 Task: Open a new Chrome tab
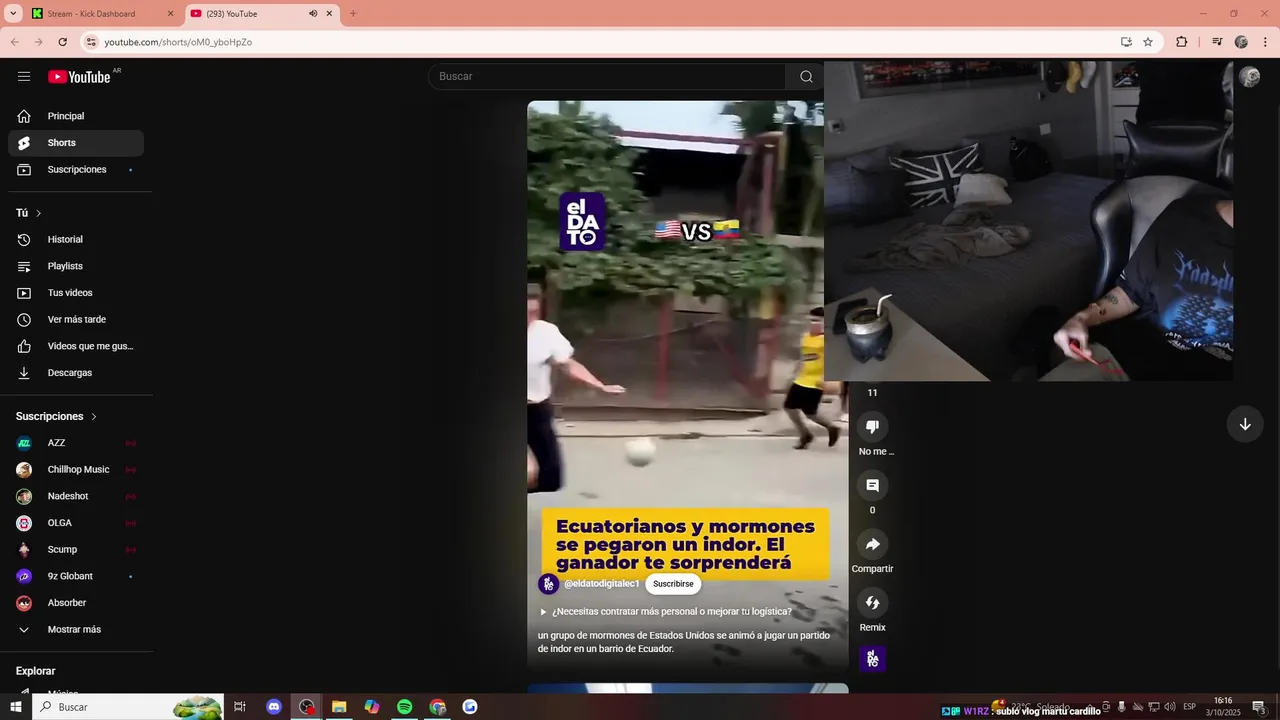(352, 14)
